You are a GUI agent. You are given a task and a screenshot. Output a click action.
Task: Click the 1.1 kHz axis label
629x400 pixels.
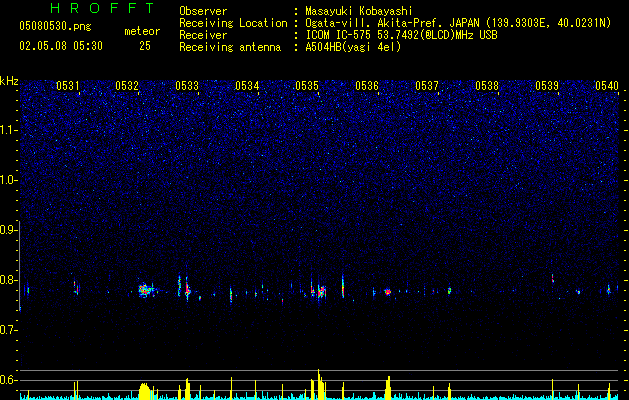pyautogui.click(x=8, y=130)
